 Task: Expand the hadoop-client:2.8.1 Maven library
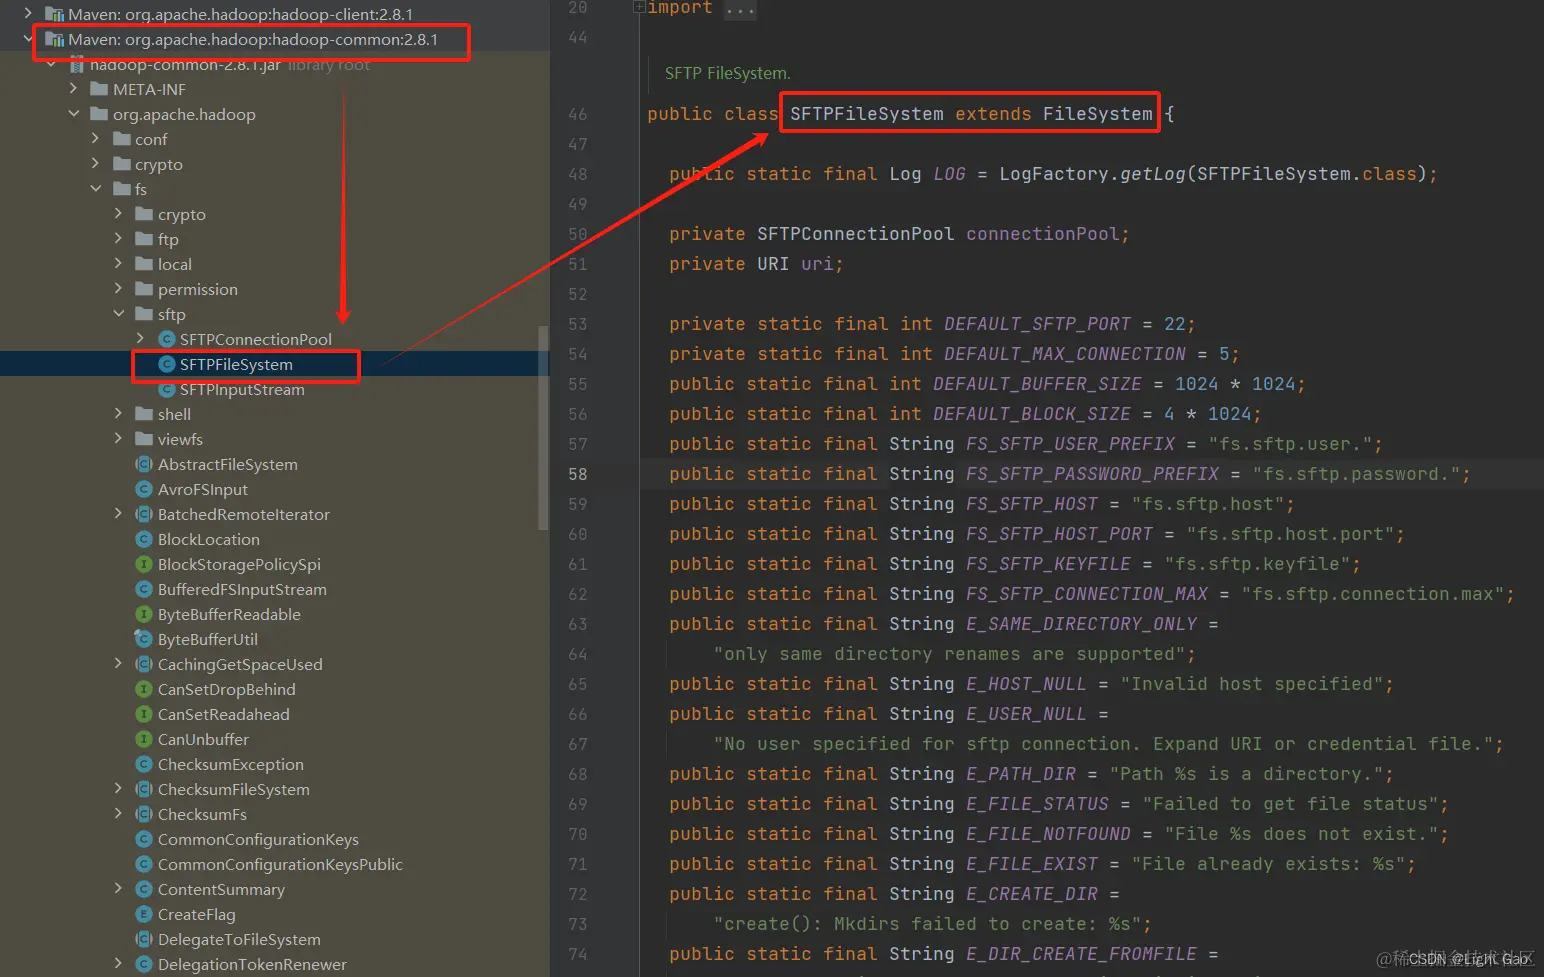click(28, 14)
